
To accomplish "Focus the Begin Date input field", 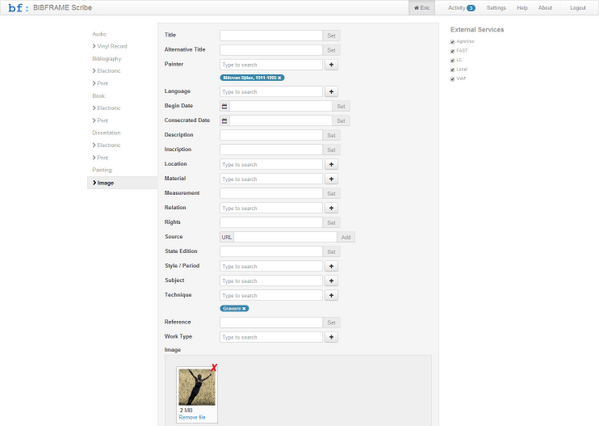I will tap(281, 106).
